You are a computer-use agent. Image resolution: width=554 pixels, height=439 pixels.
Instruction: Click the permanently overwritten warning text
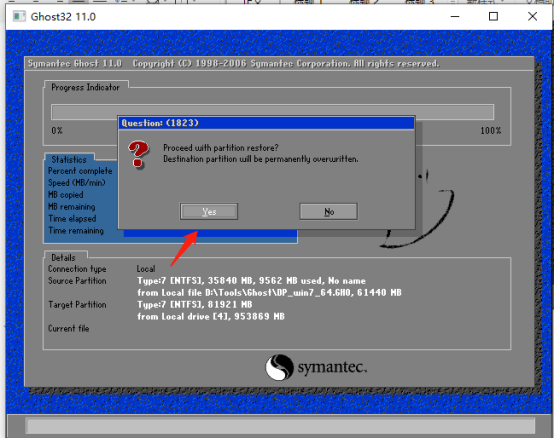coord(261,159)
